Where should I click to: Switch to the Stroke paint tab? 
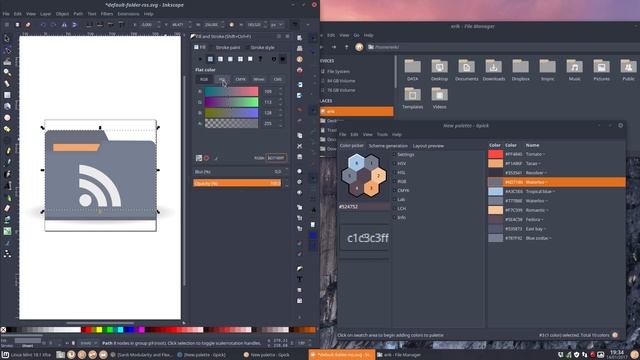[x=228, y=48]
